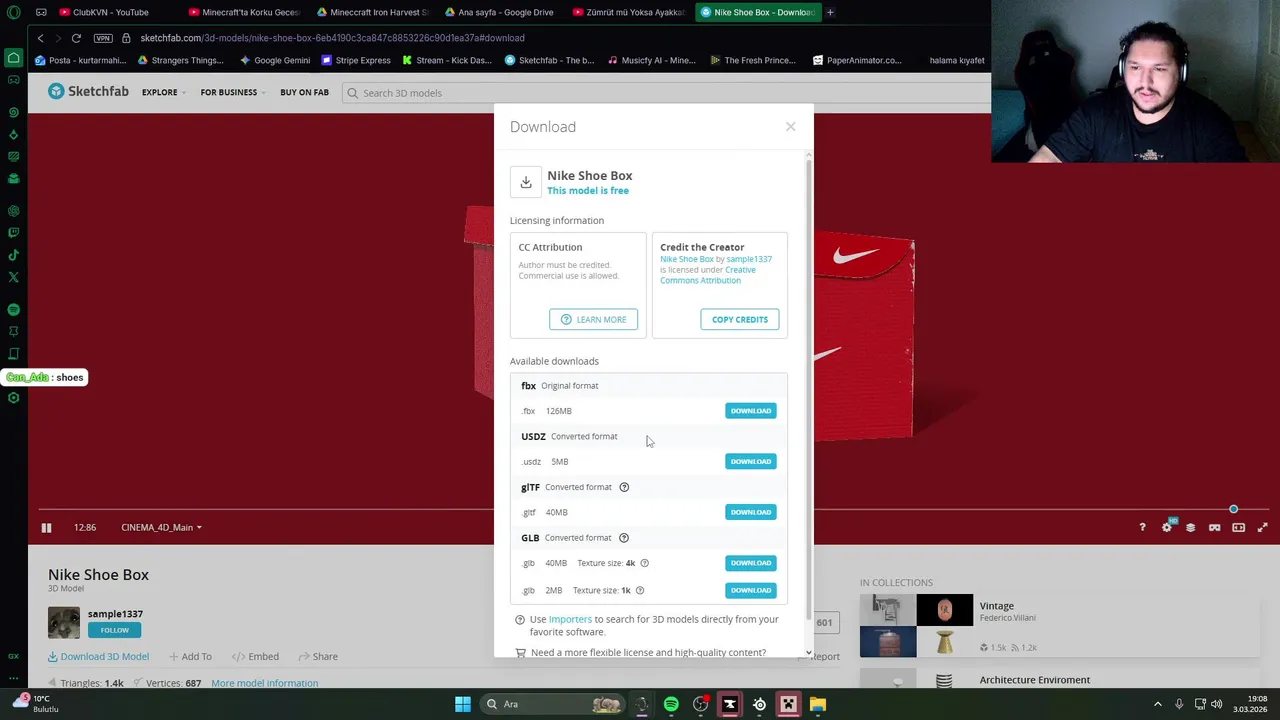The image size is (1280, 720).
Task: Click Download 3D Model below the viewer
Action: point(98,656)
